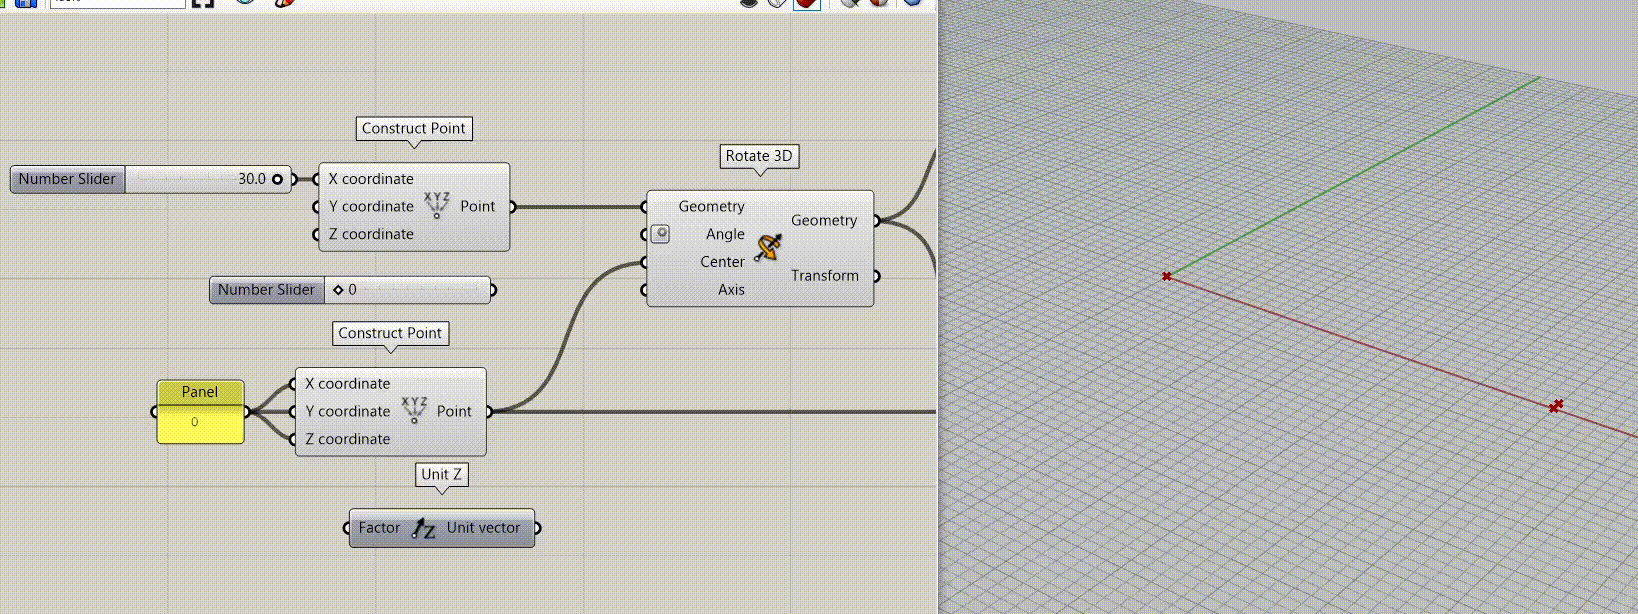Click Z coordinate input on Panel-fed Construct Point

coord(348,439)
